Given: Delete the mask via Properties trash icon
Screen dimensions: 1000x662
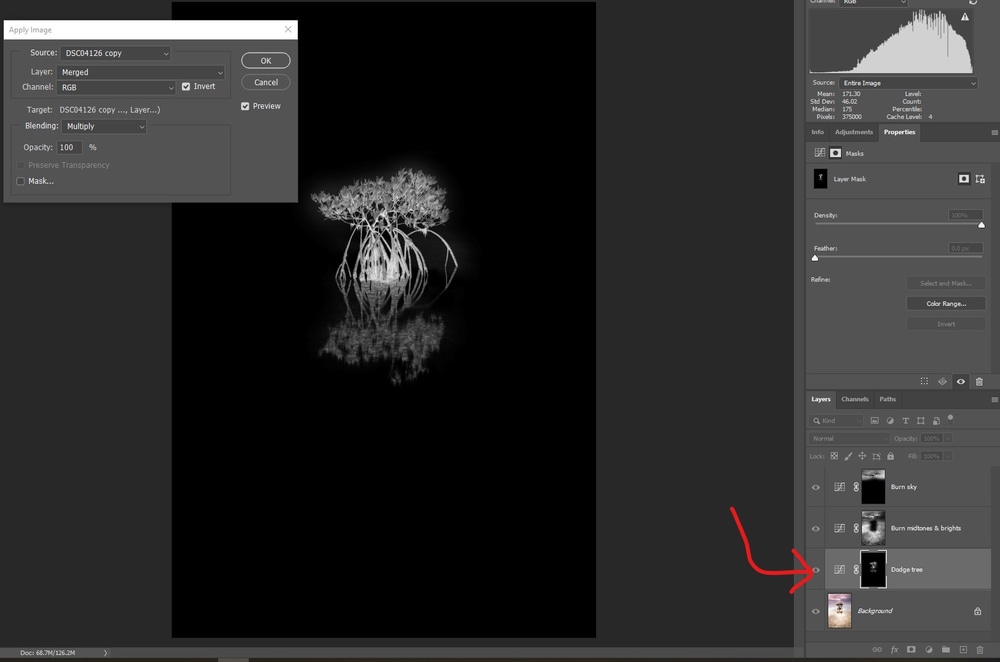Looking at the screenshot, I should coord(979,381).
